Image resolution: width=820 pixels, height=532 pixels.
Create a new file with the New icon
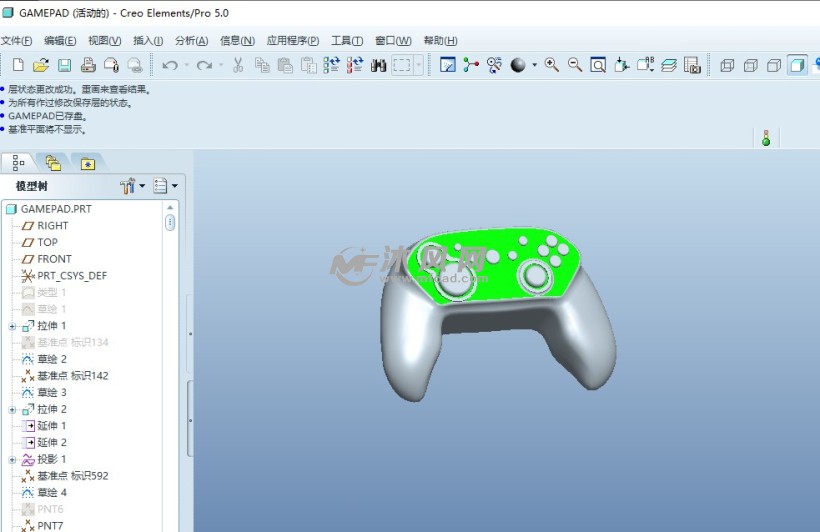click(18, 65)
